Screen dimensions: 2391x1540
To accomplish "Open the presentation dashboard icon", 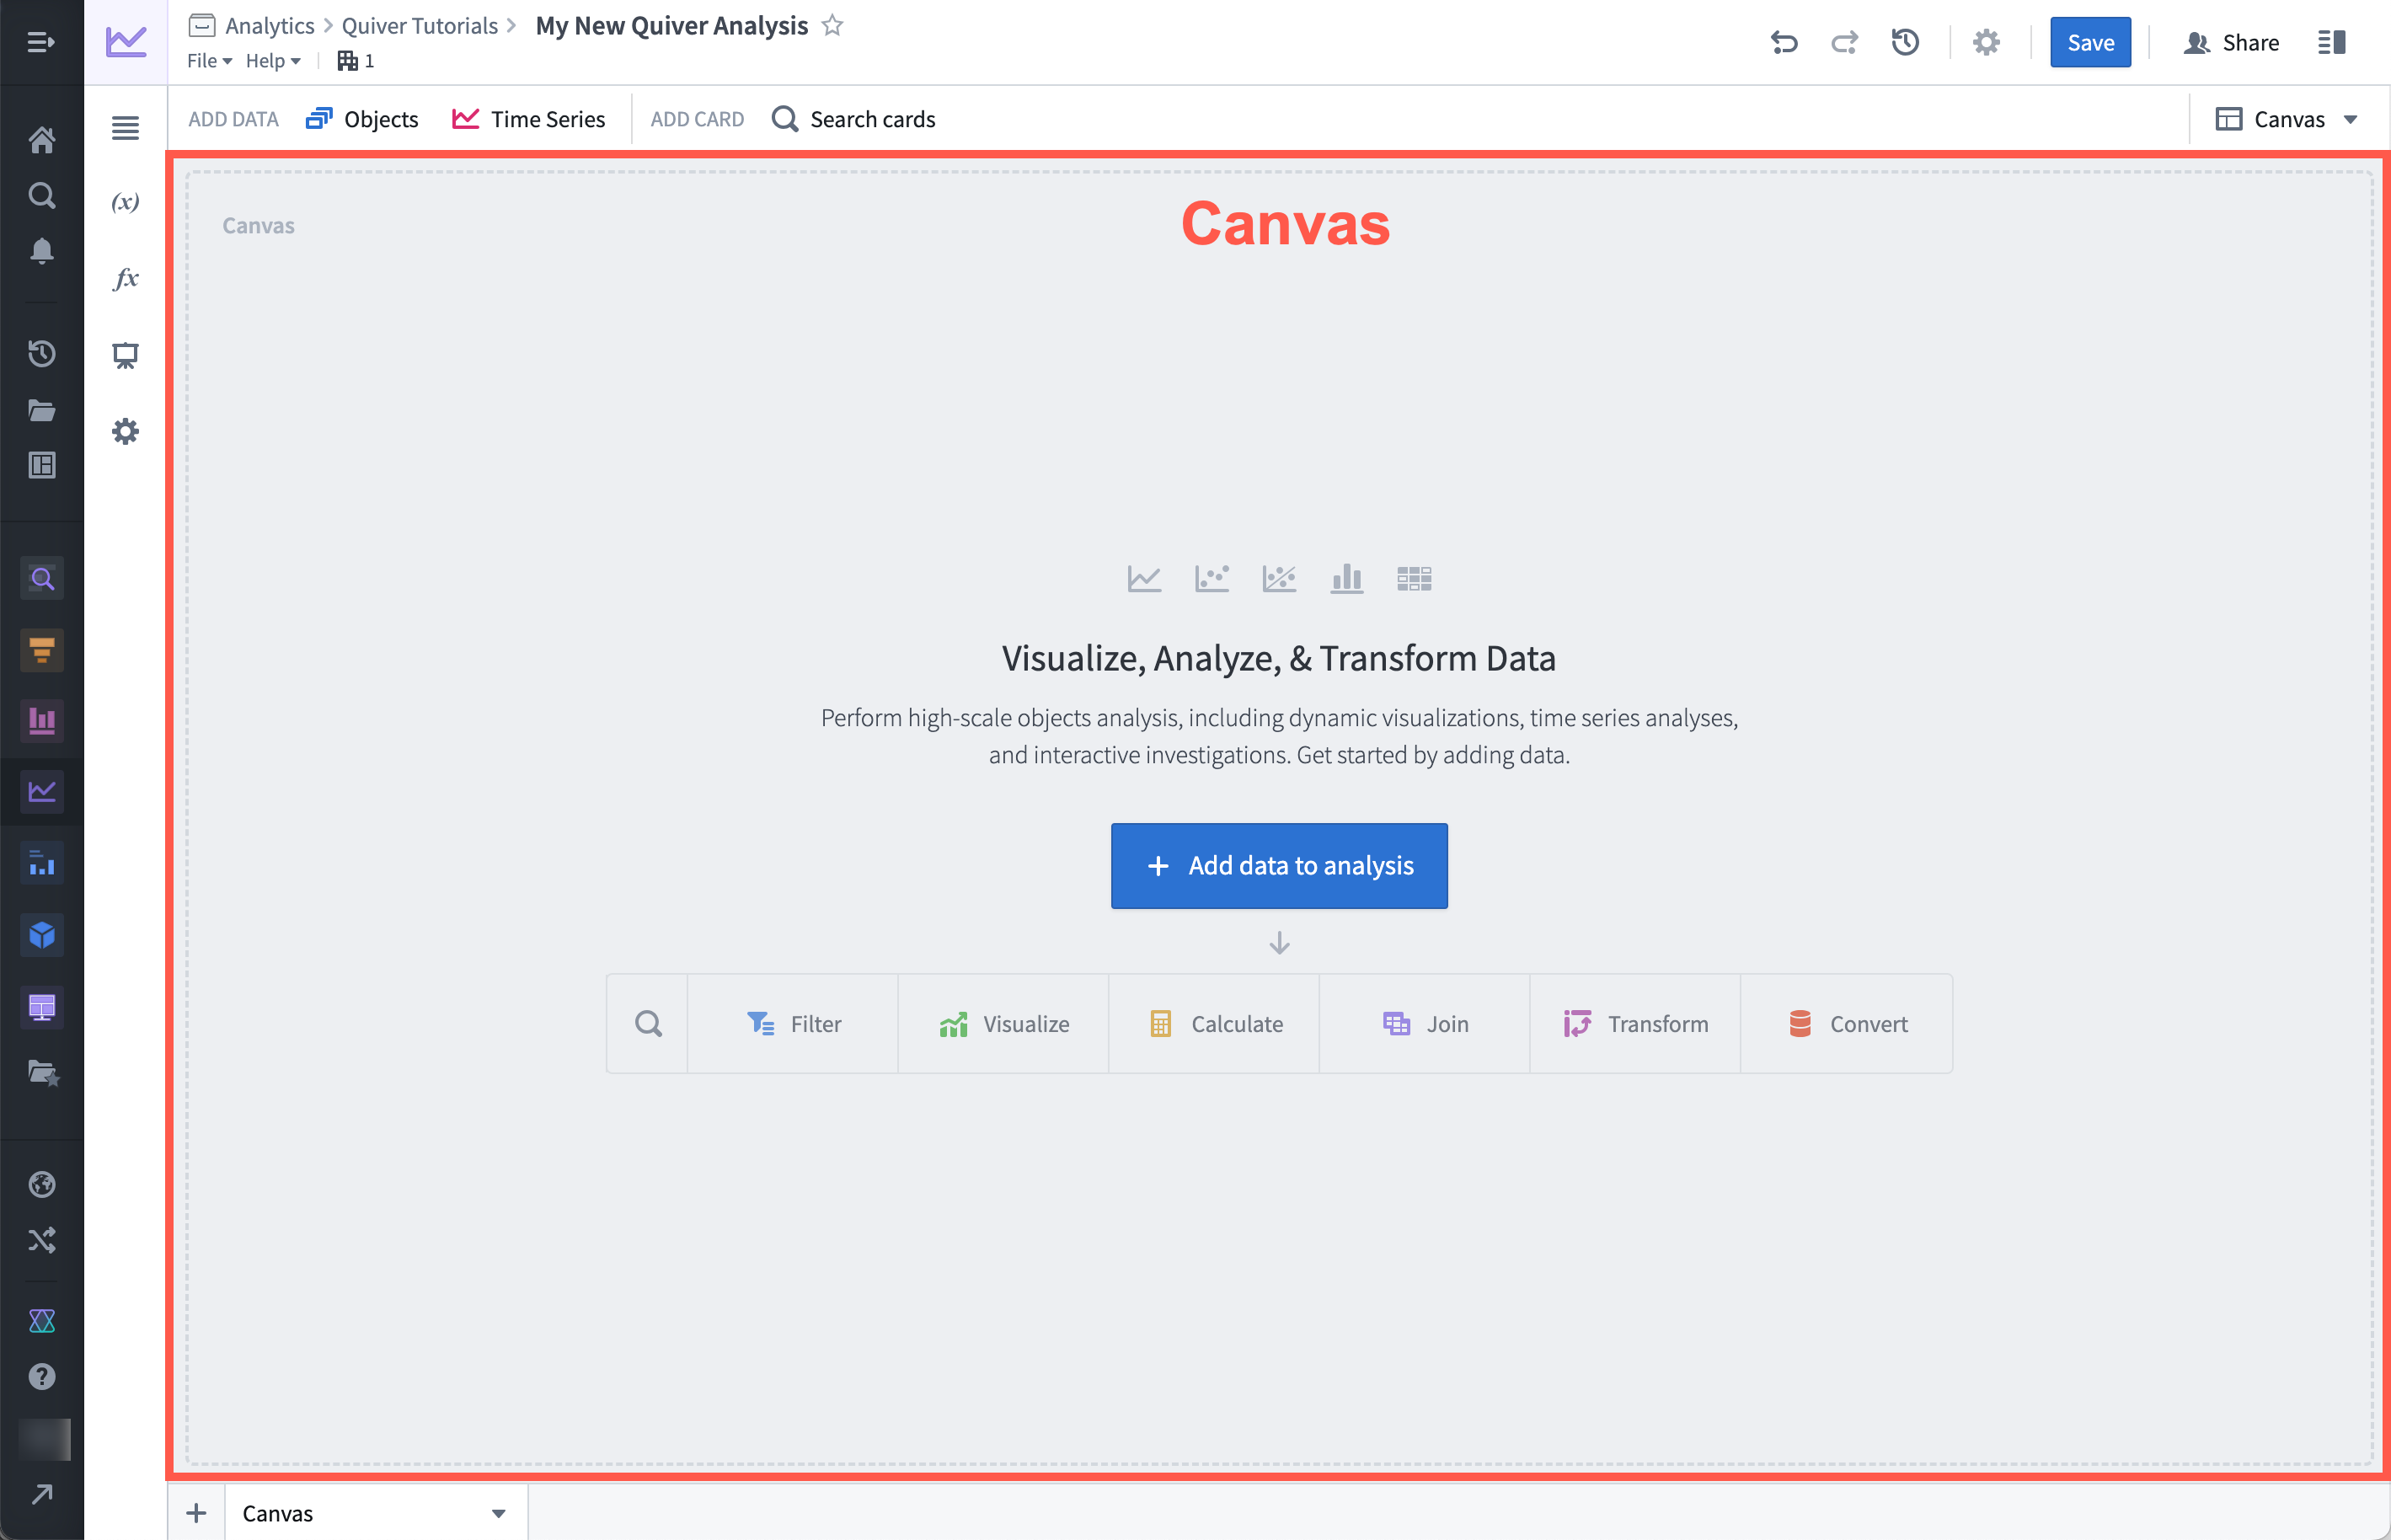I will tap(125, 355).
